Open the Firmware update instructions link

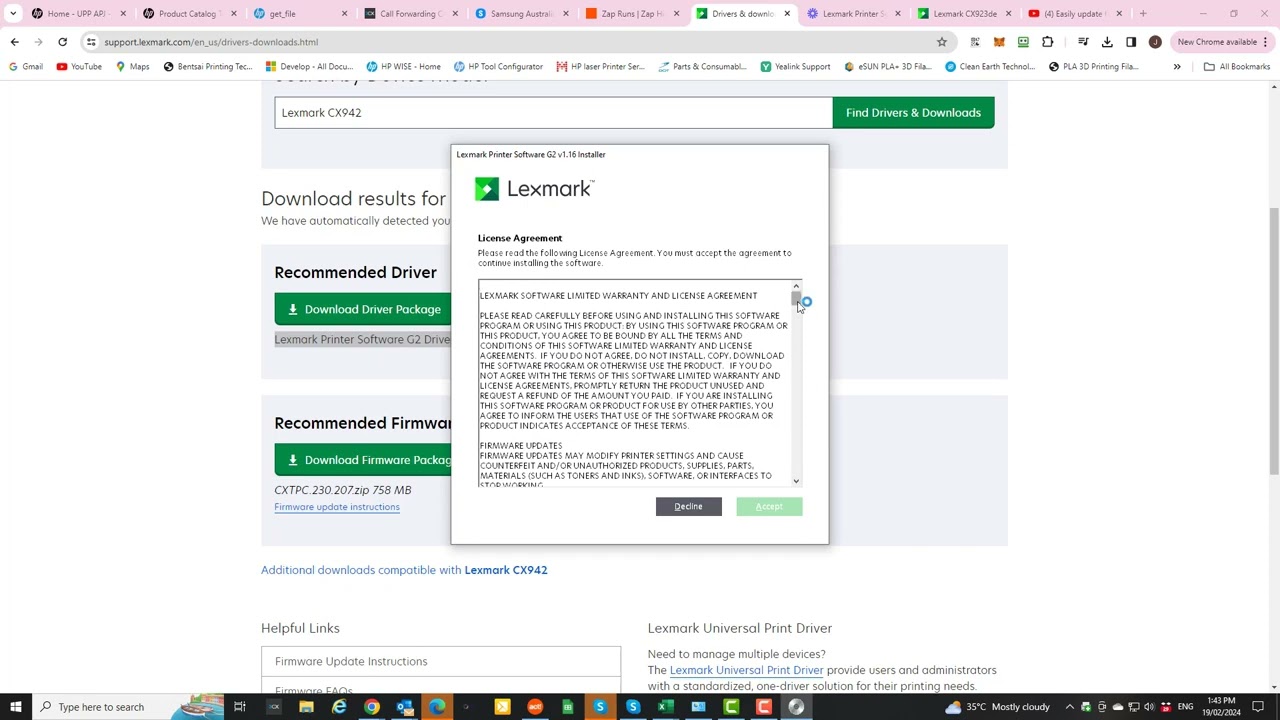pos(337,507)
